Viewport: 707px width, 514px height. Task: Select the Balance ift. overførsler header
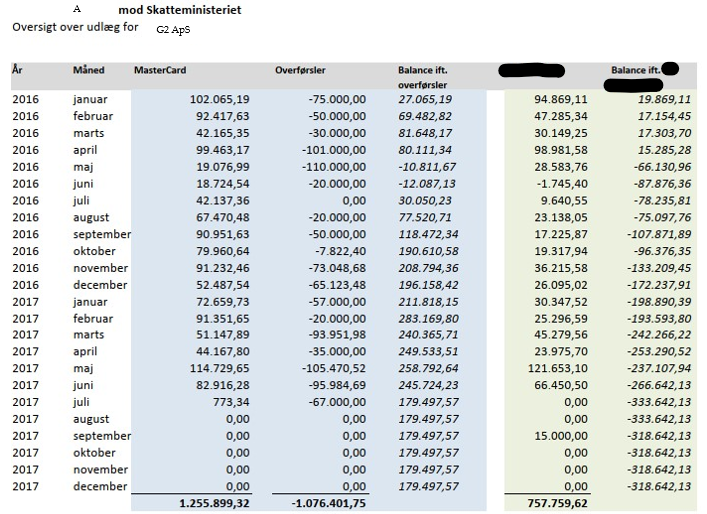(x=422, y=77)
